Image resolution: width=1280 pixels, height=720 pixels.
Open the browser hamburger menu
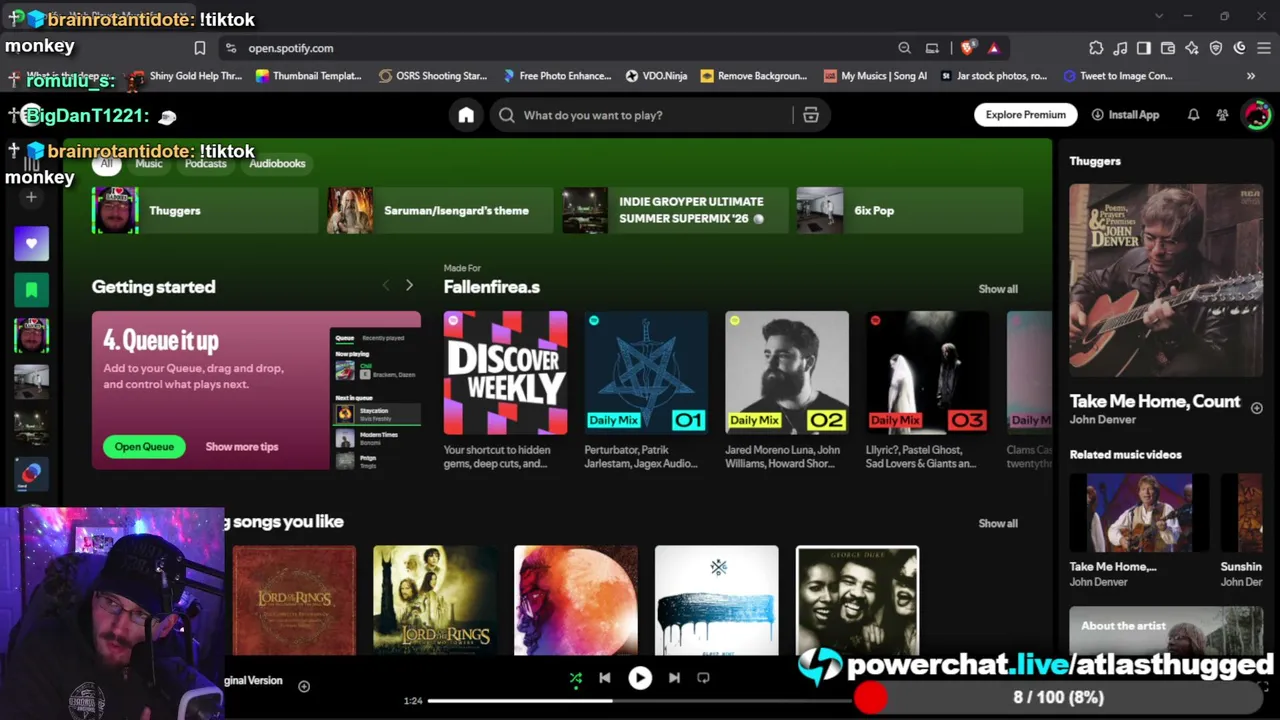click(x=1264, y=48)
